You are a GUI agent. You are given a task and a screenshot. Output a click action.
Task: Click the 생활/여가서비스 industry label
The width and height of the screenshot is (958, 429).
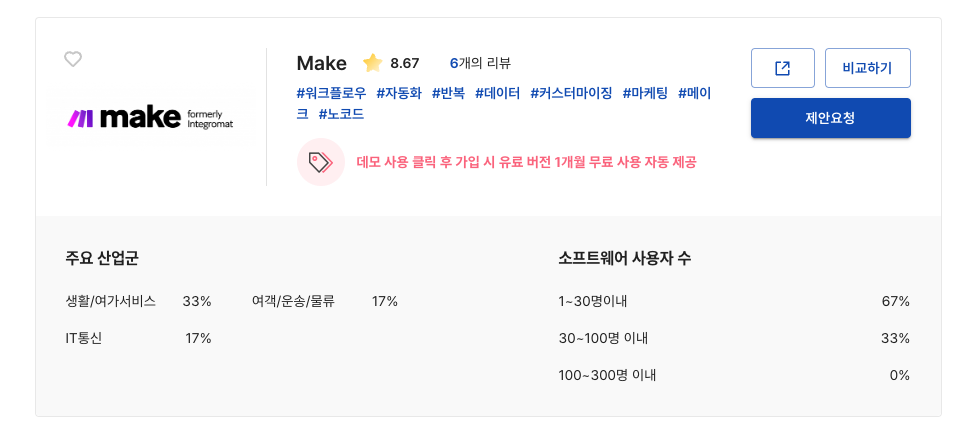coord(110,301)
